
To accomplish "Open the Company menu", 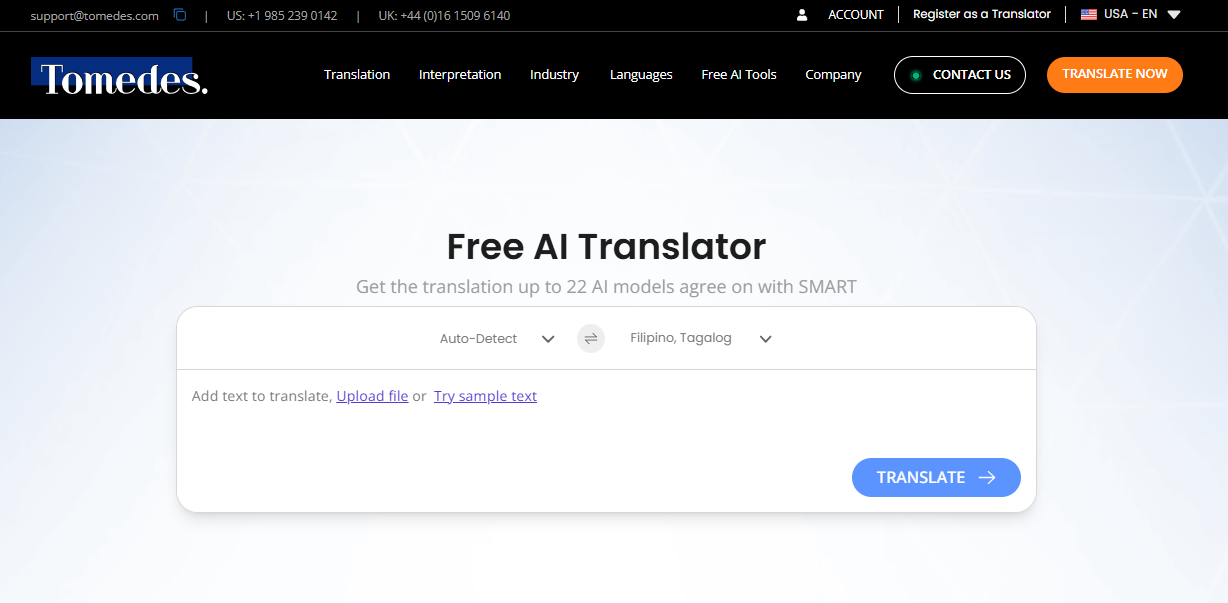I will [832, 74].
